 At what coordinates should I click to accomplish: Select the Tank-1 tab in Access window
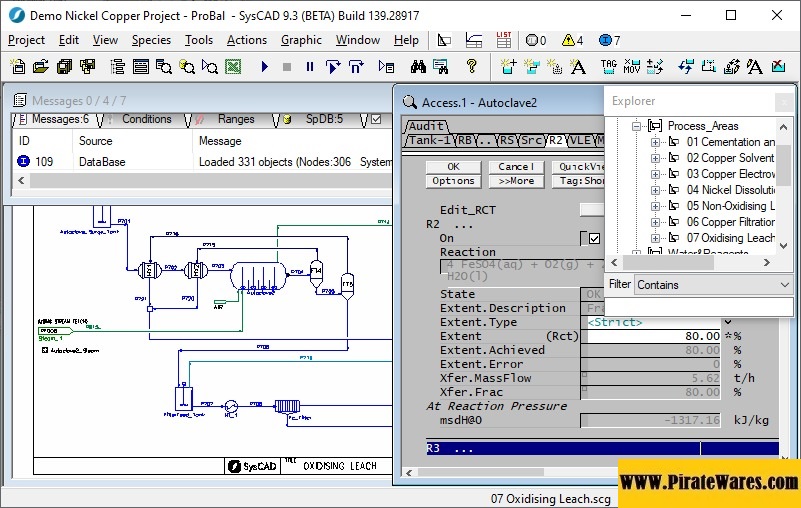[x=430, y=140]
